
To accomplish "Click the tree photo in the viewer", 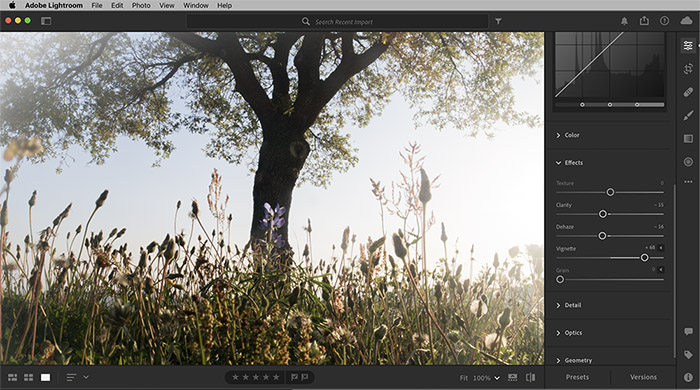I will [x=272, y=198].
